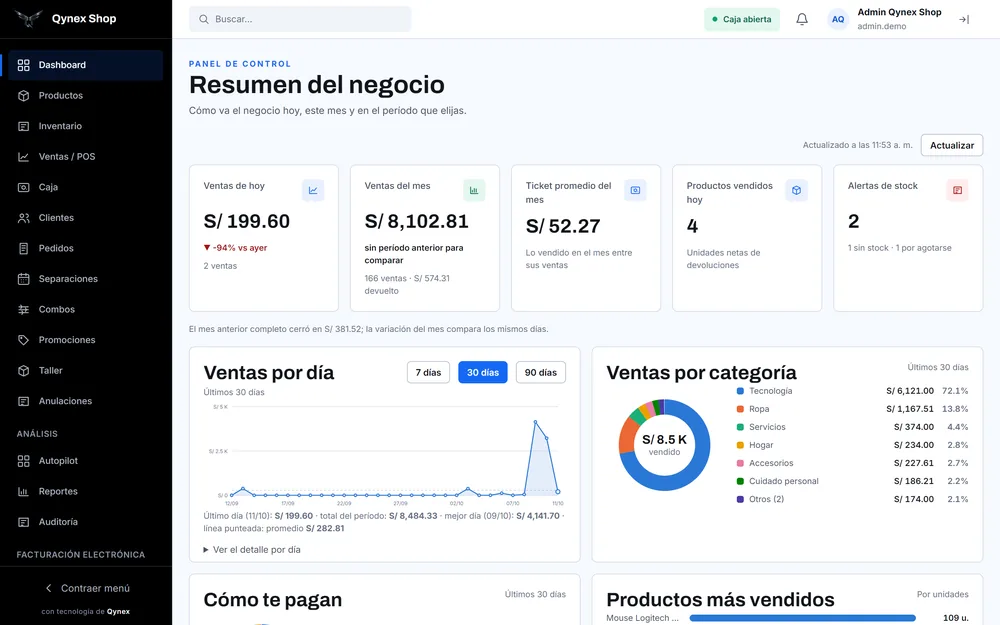Click the Separaciones calendar icon
Viewport: 1000px width, 625px height.
pos(24,279)
